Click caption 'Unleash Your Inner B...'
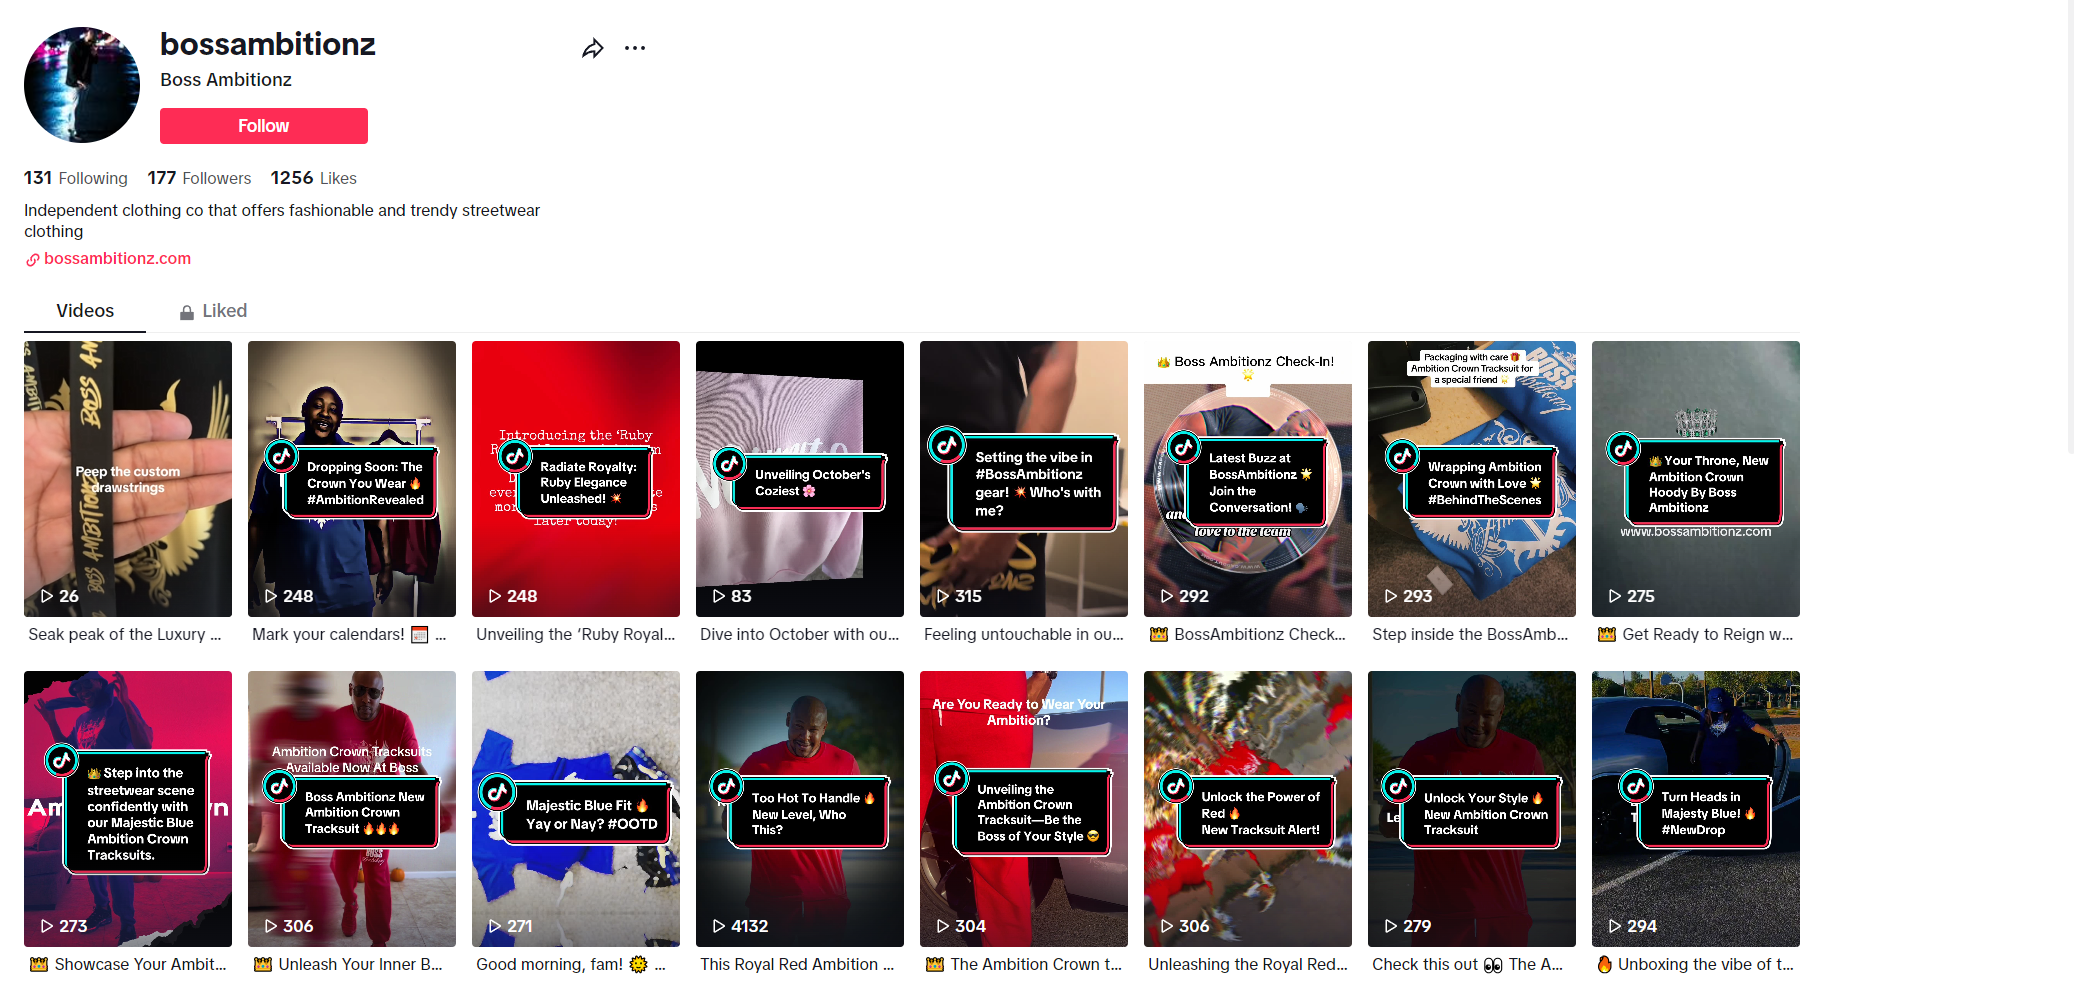Image resolution: width=2074 pixels, height=982 pixels. point(348,964)
